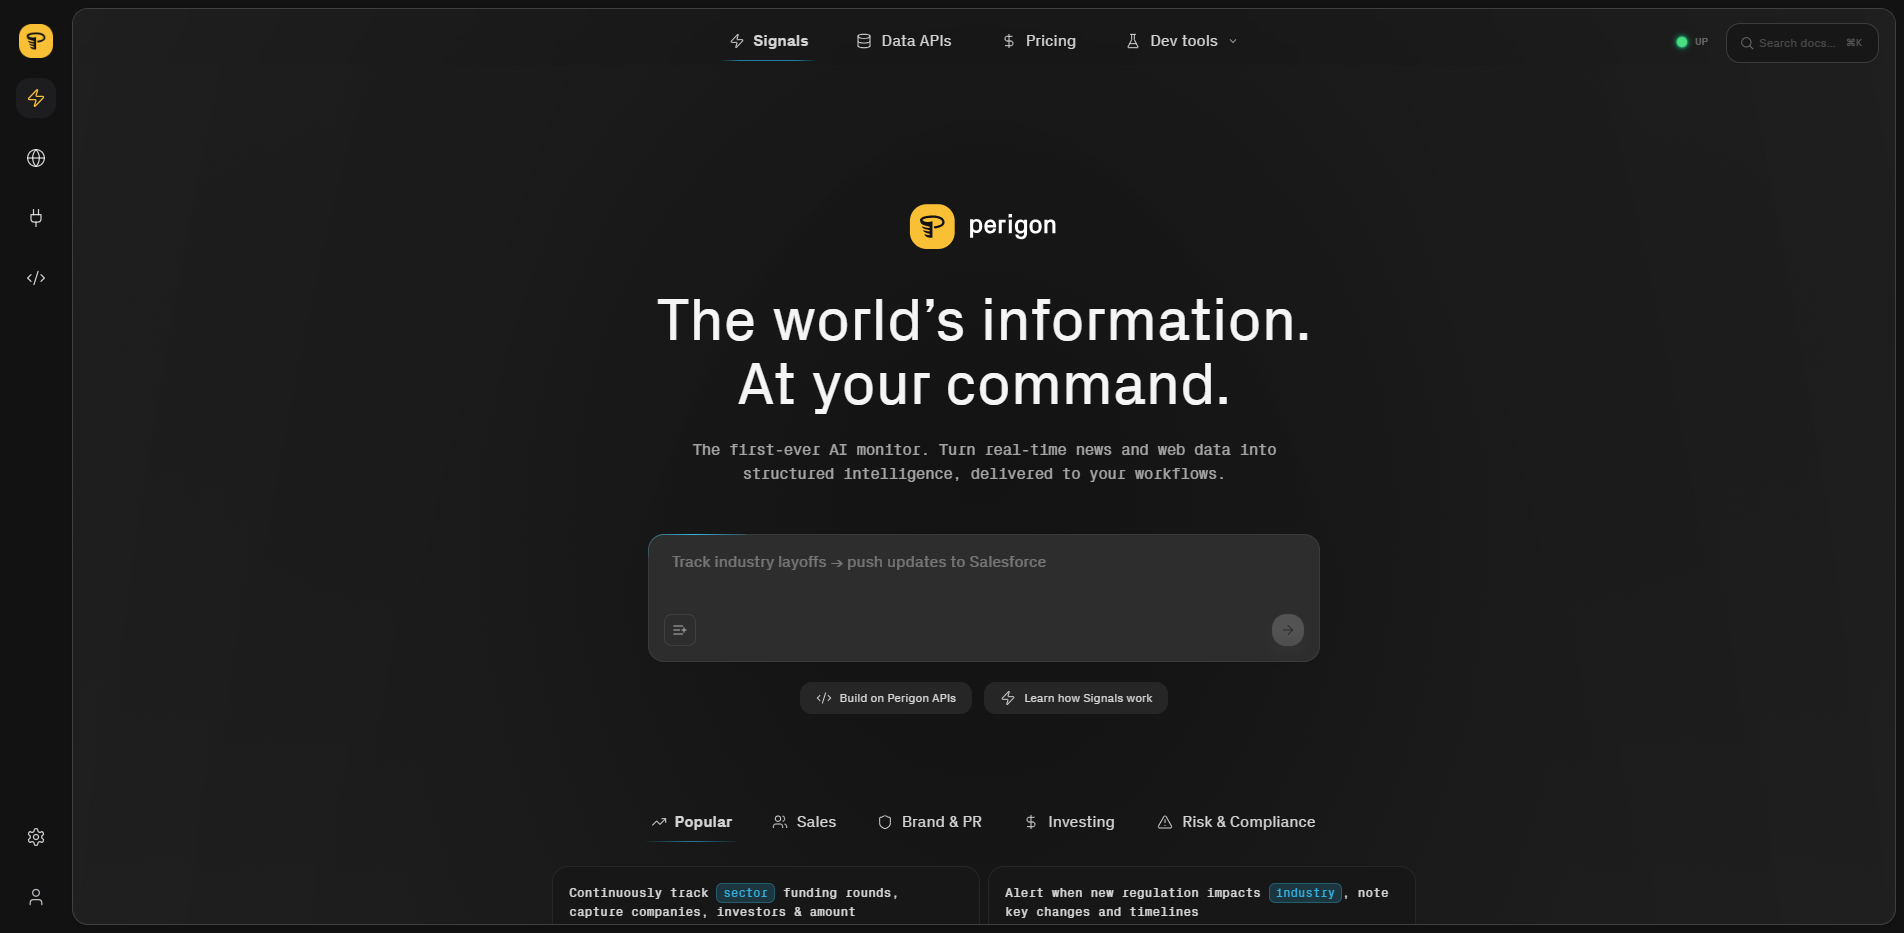Image resolution: width=1904 pixels, height=933 pixels.
Task: Select the Brand & PR category tab
Action: 930,822
